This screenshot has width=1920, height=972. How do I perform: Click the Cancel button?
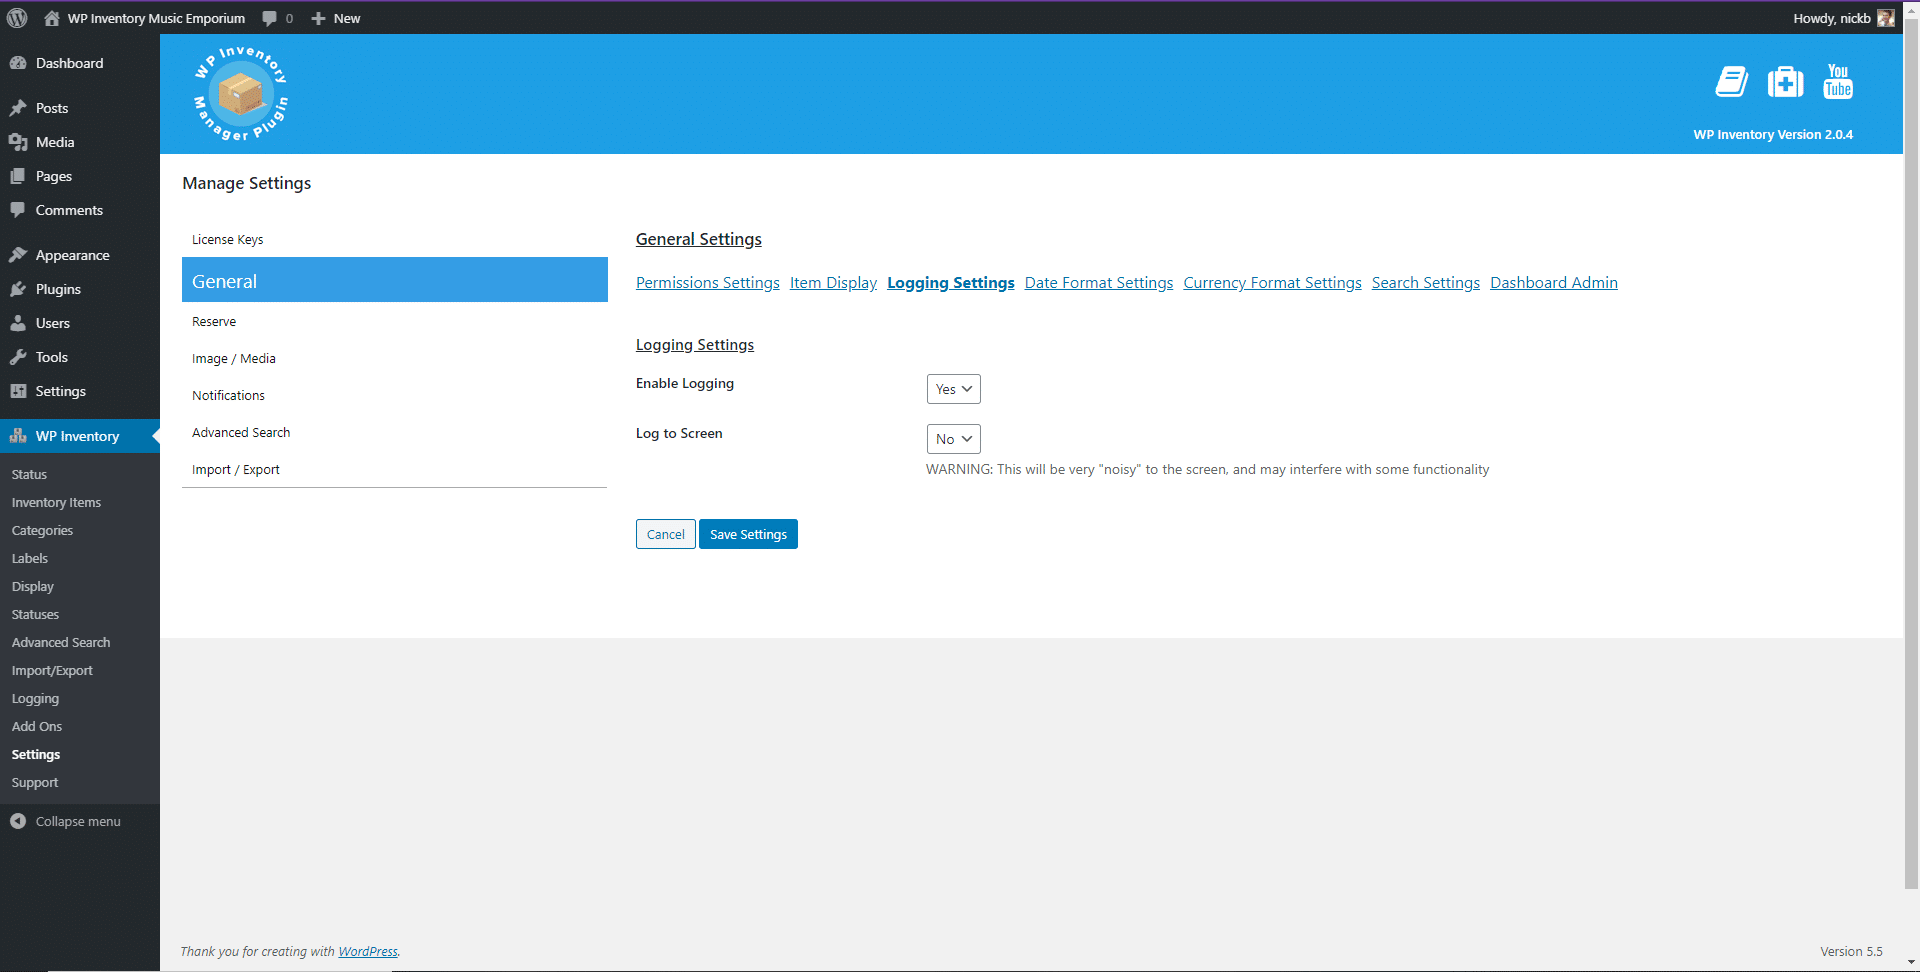[x=666, y=534]
